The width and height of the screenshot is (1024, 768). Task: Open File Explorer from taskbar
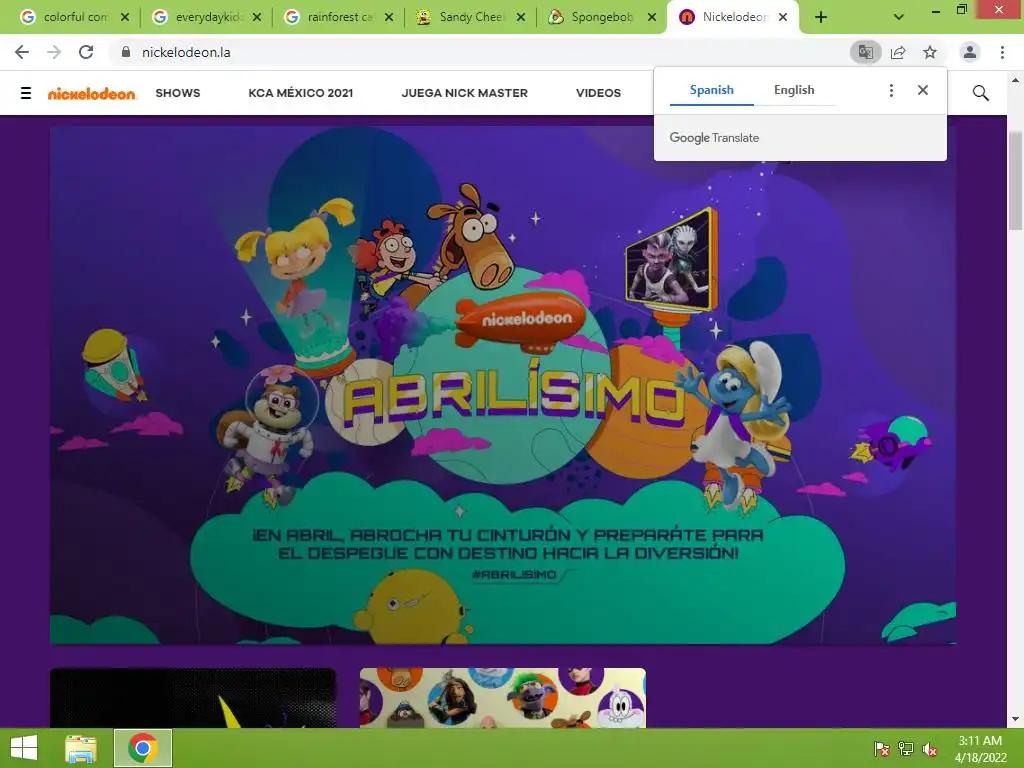click(81, 748)
